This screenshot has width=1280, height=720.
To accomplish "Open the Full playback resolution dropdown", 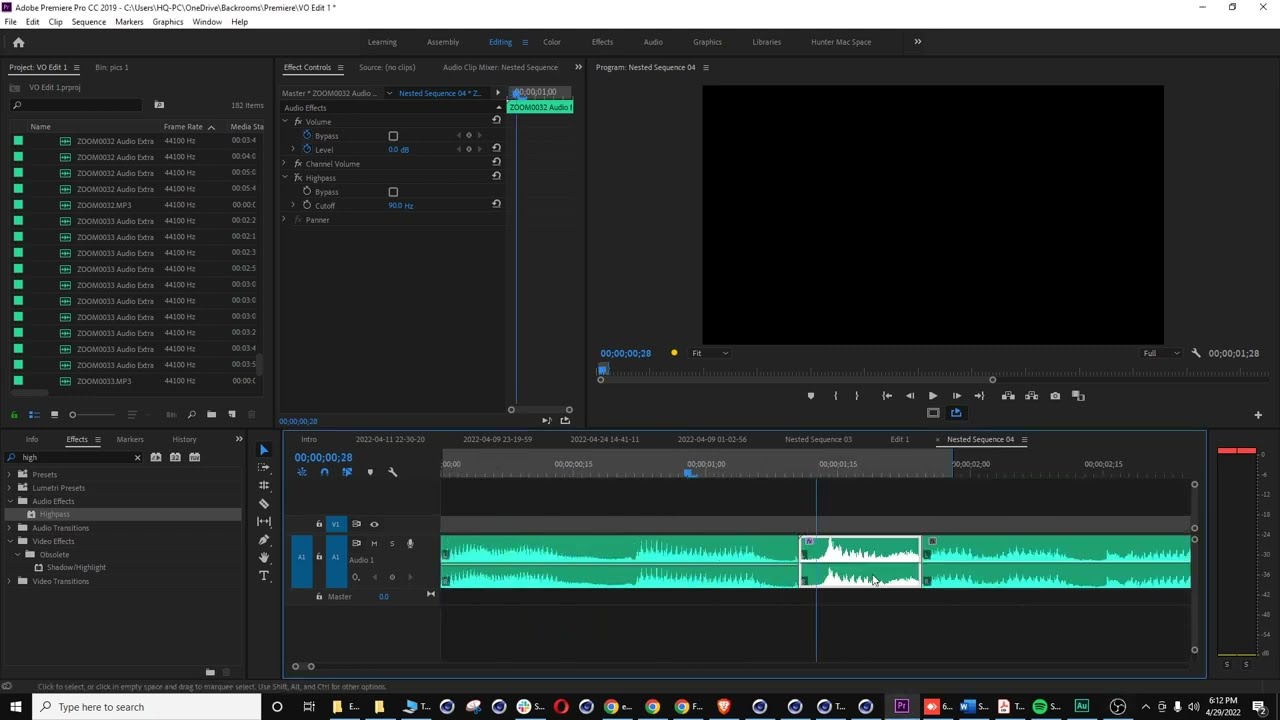I will (x=1161, y=353).
